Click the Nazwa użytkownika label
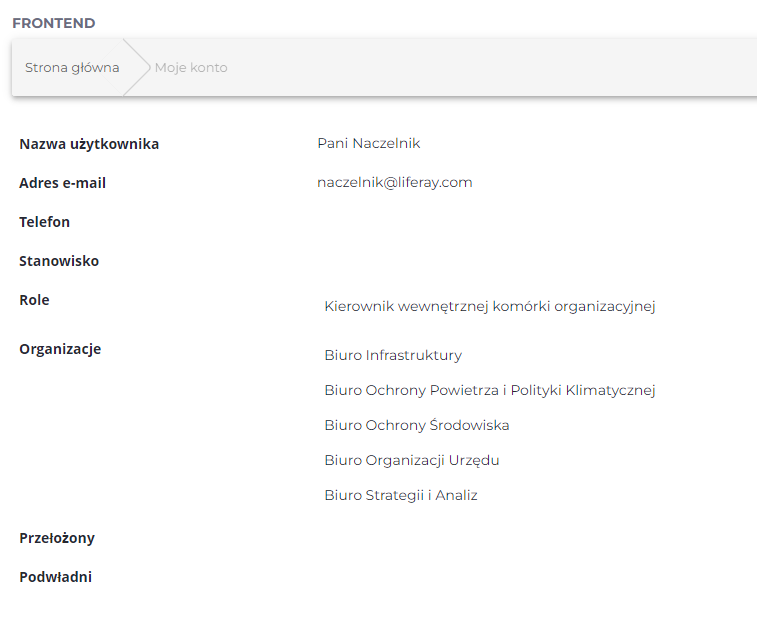 click(89, 144)
